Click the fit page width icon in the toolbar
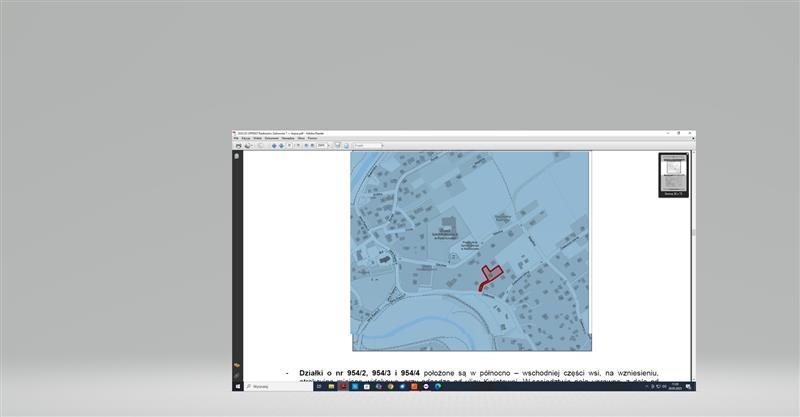 [x=338, y=145]
